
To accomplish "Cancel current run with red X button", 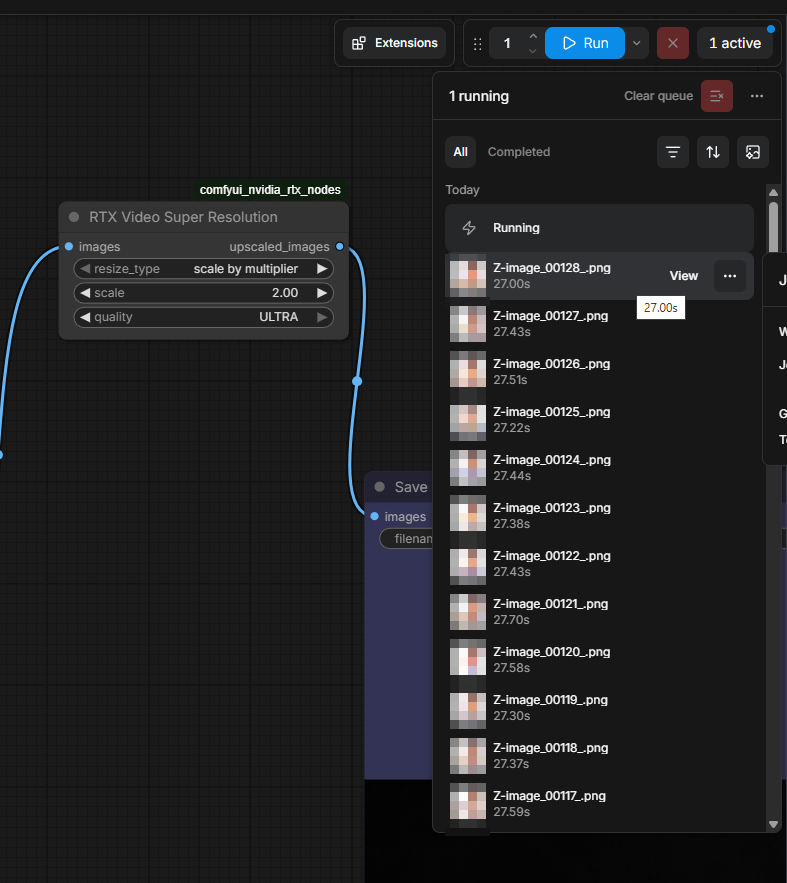I will [x=673, y=43].
